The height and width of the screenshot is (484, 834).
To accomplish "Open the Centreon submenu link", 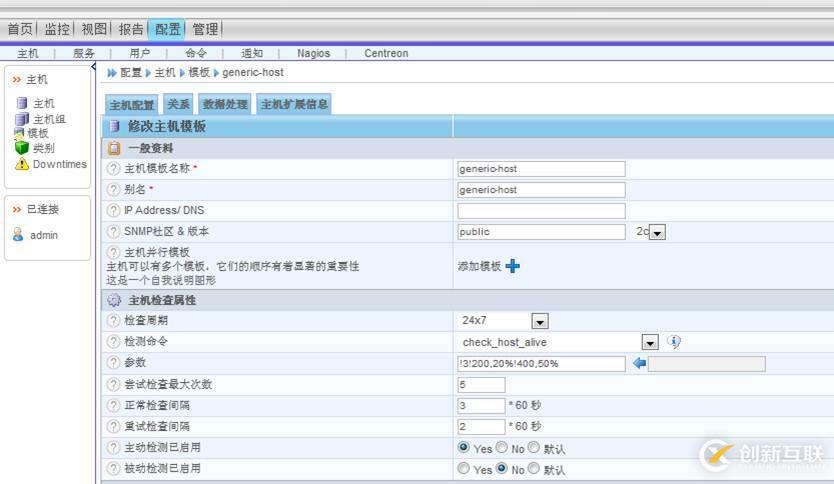I will coord(386,53).
